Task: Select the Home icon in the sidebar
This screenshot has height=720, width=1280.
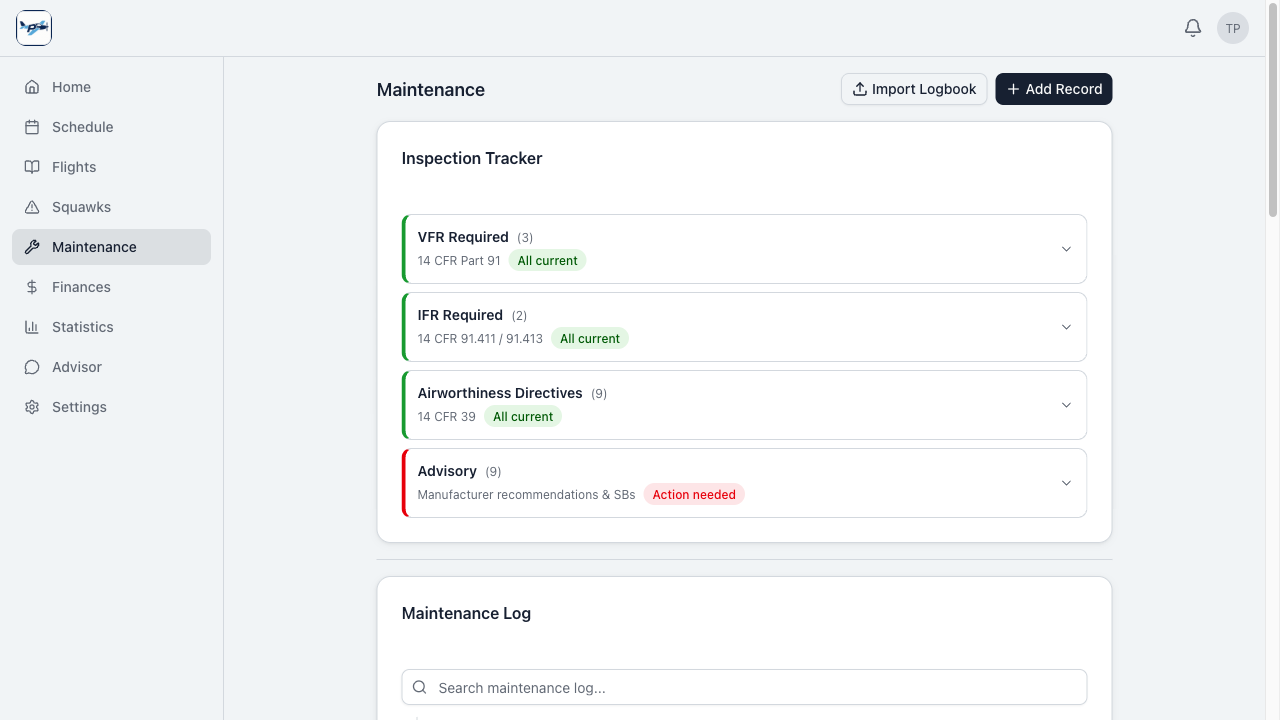Action: coord(31,87)
